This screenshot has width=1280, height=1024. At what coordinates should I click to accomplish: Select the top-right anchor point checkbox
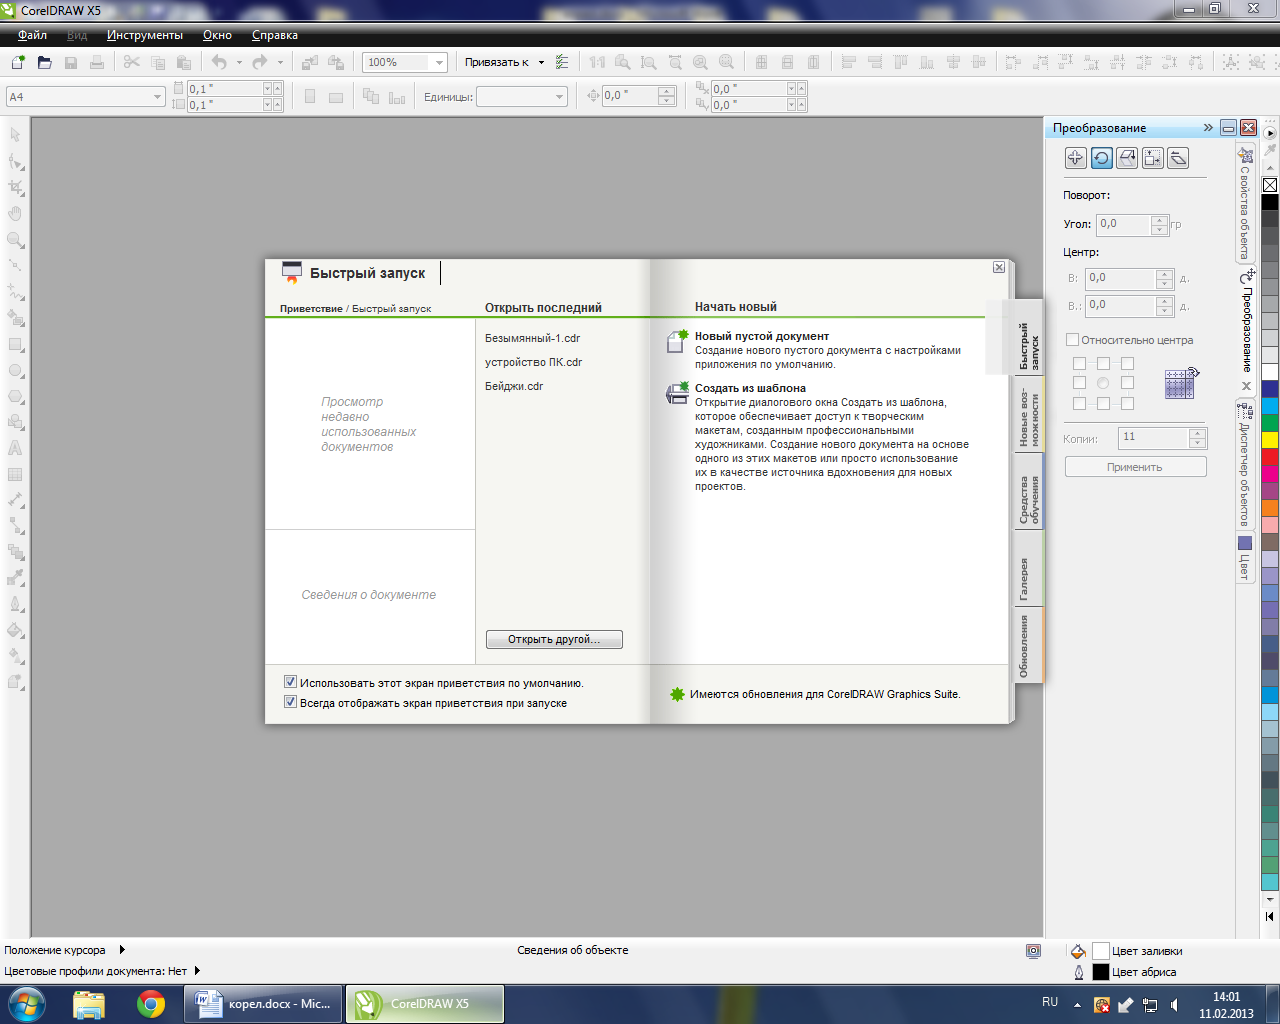point(1127,364)
